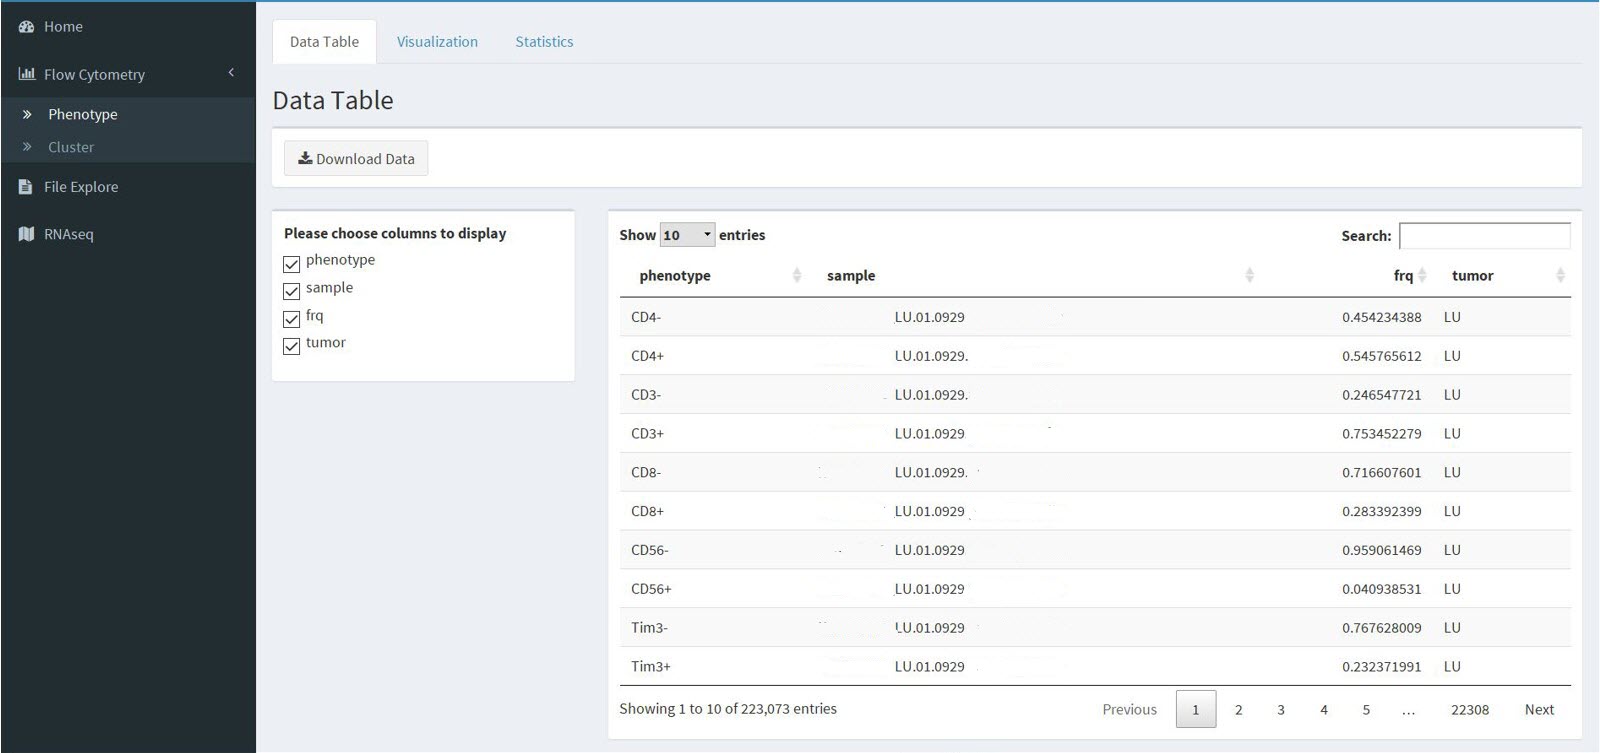The height and width of the screenshot is (753, 1600).
Task: Uncheck the phenotype column checkbox
Action: coord(292,264)
